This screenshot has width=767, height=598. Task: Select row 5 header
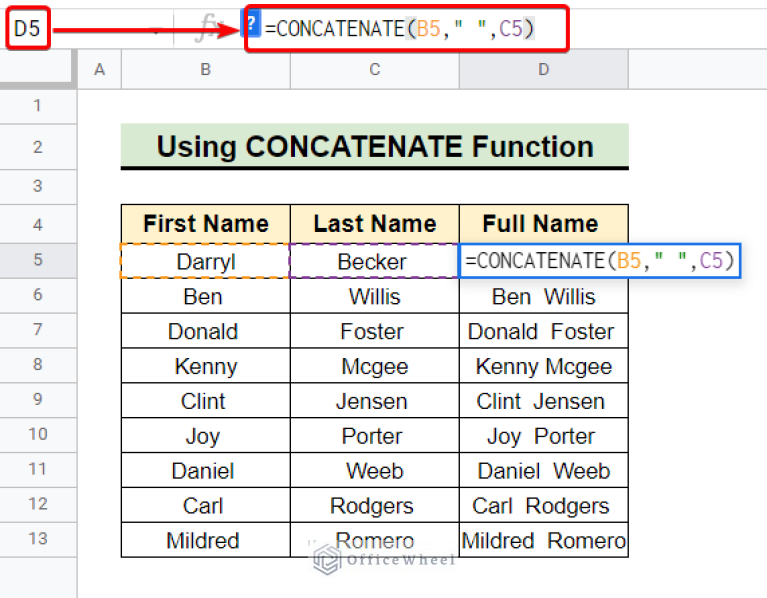coord(38,260)
